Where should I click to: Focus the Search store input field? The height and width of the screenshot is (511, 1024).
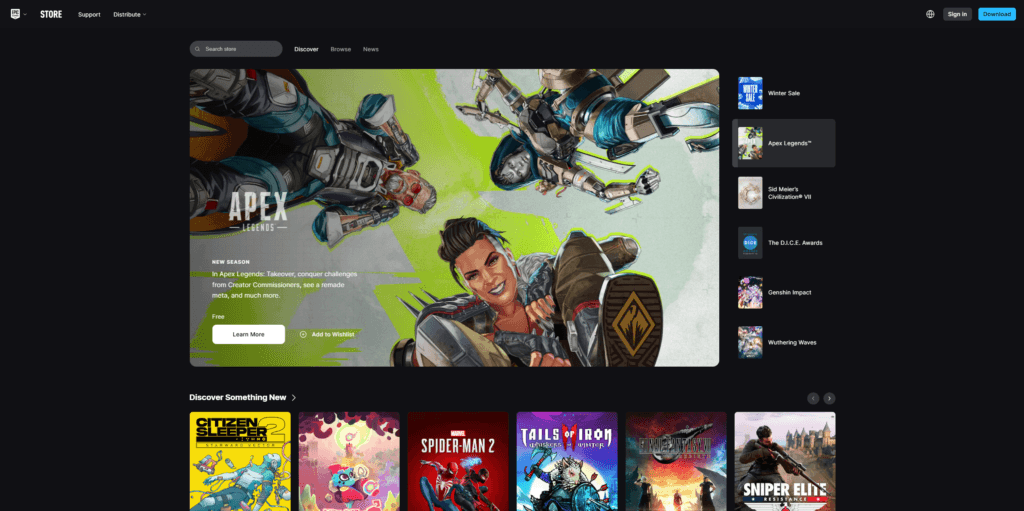pyautogui.click(x=236, y=49)
